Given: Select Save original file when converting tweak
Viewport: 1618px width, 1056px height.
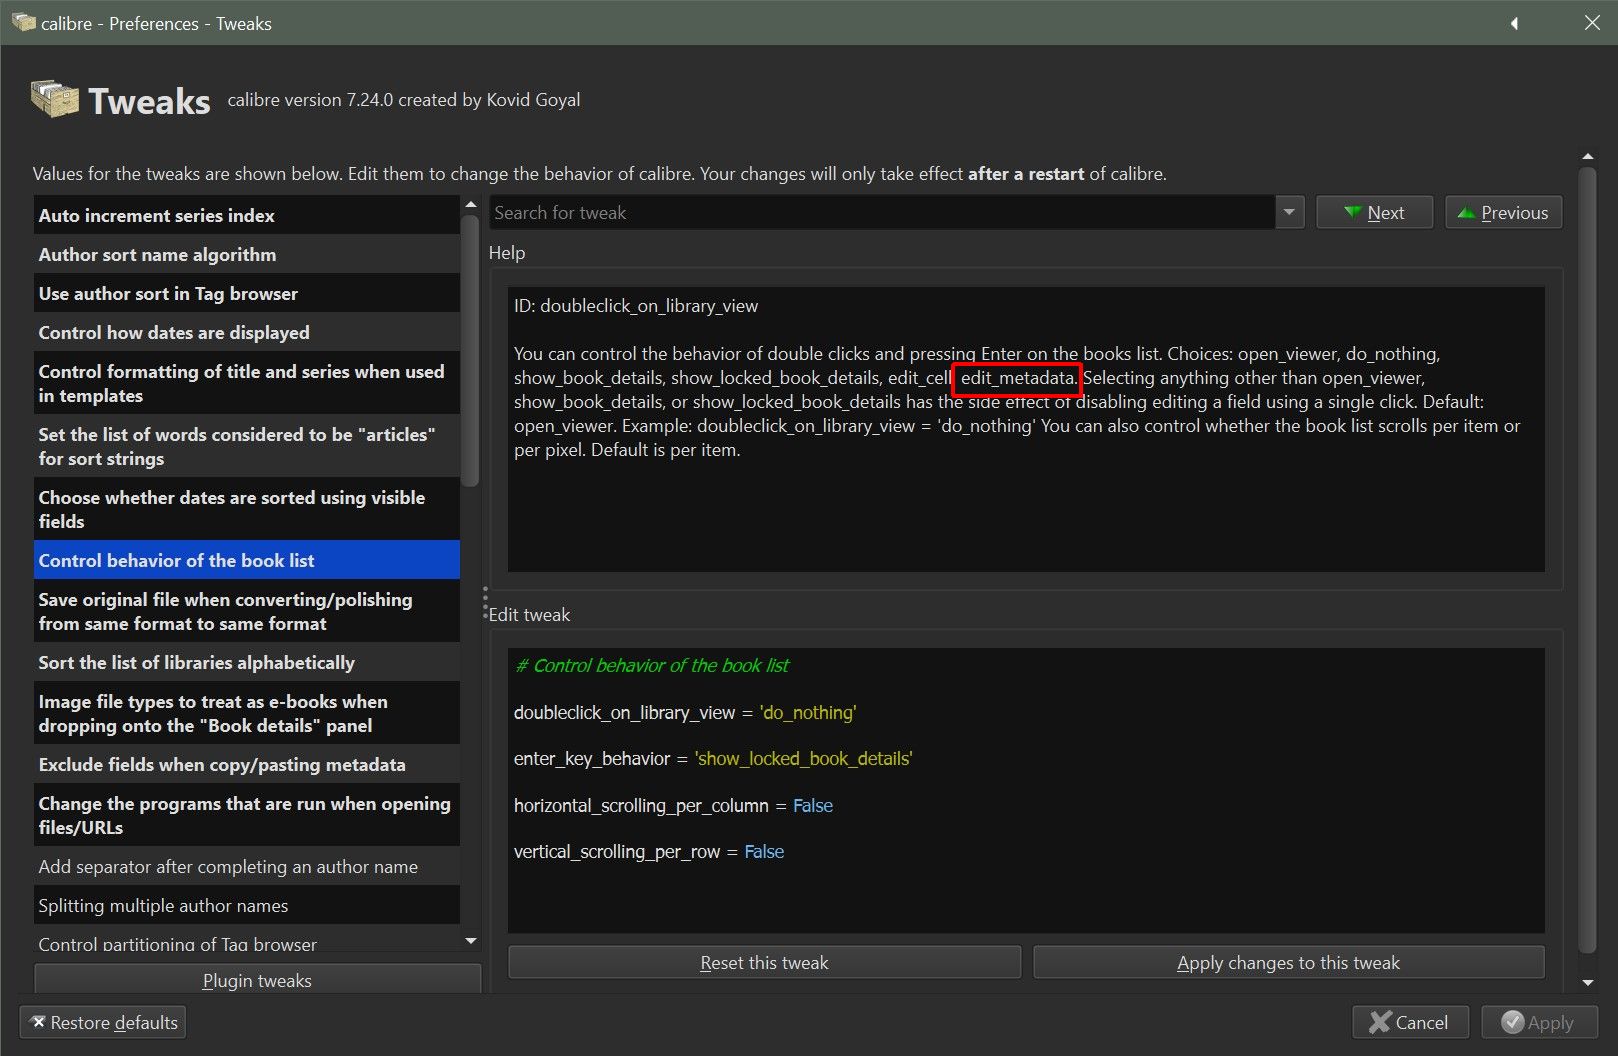Looking at the screenshot, I should click(247, 611).
